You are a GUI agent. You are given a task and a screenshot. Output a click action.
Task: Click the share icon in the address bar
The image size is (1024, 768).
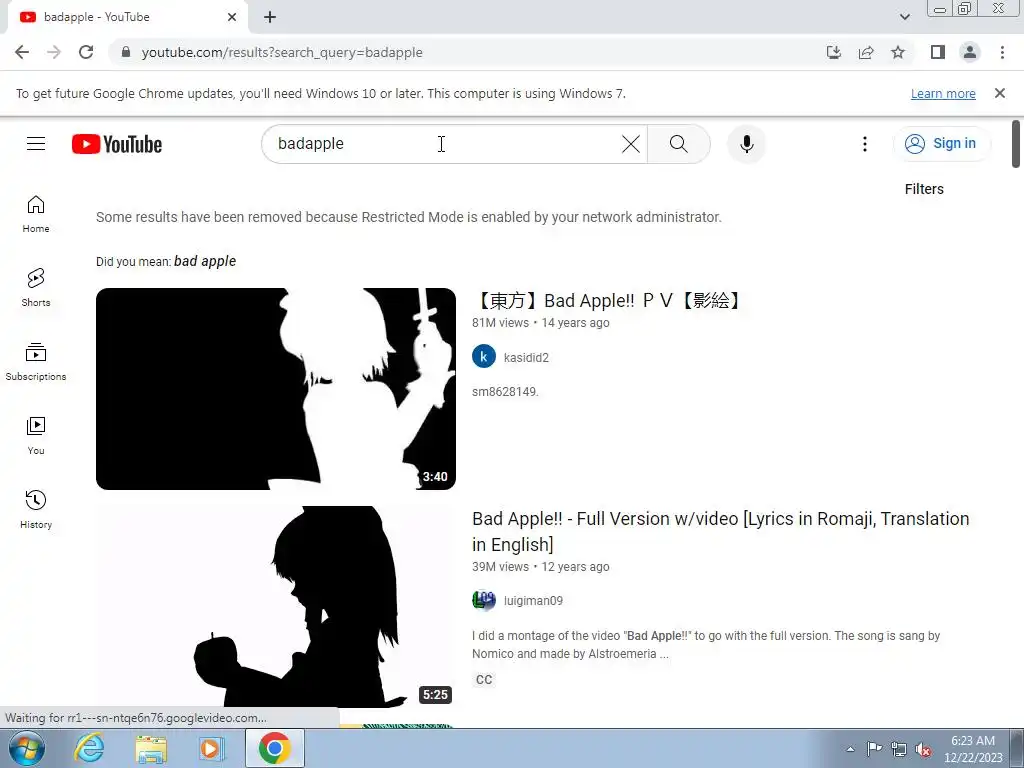[866, 52]
